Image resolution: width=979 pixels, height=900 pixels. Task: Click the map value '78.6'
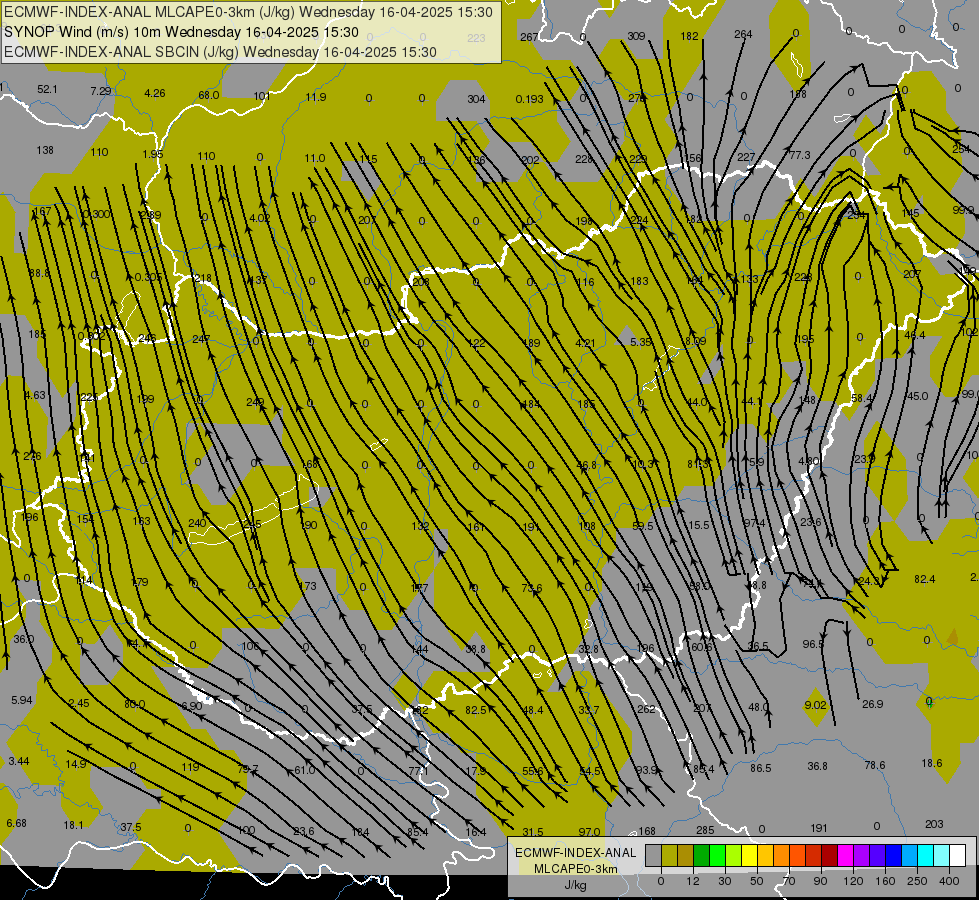tap(875, 765)
